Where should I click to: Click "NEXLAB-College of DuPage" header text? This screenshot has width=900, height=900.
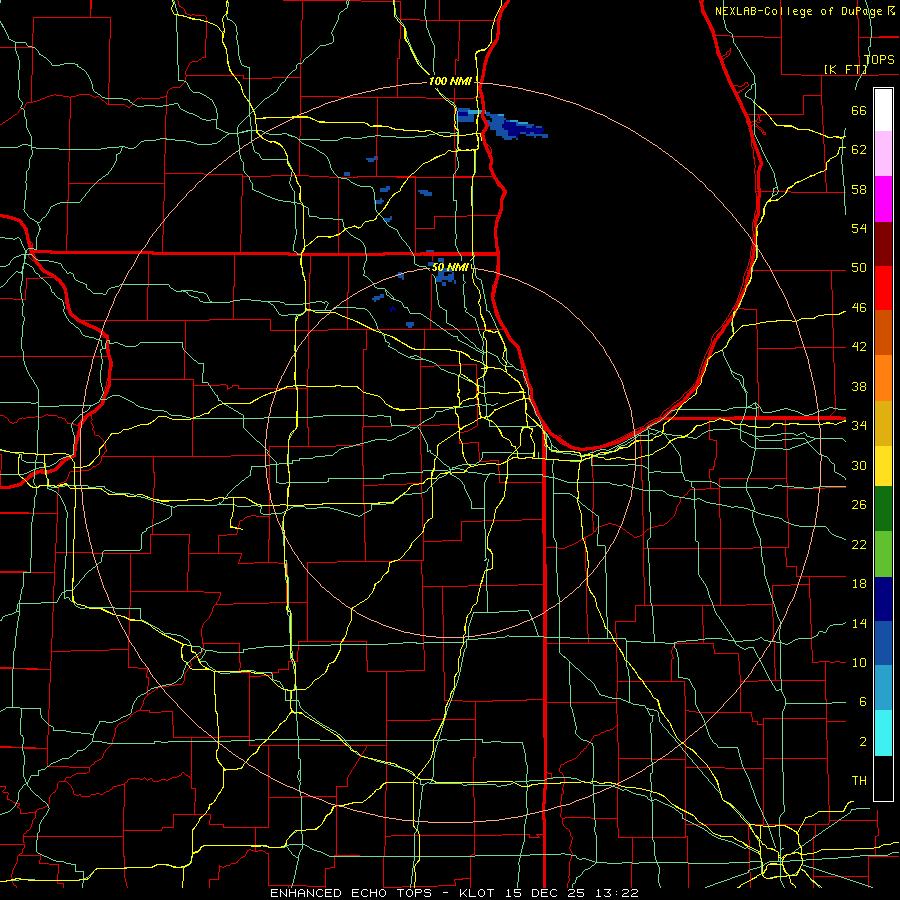click(x=800, y=11)
